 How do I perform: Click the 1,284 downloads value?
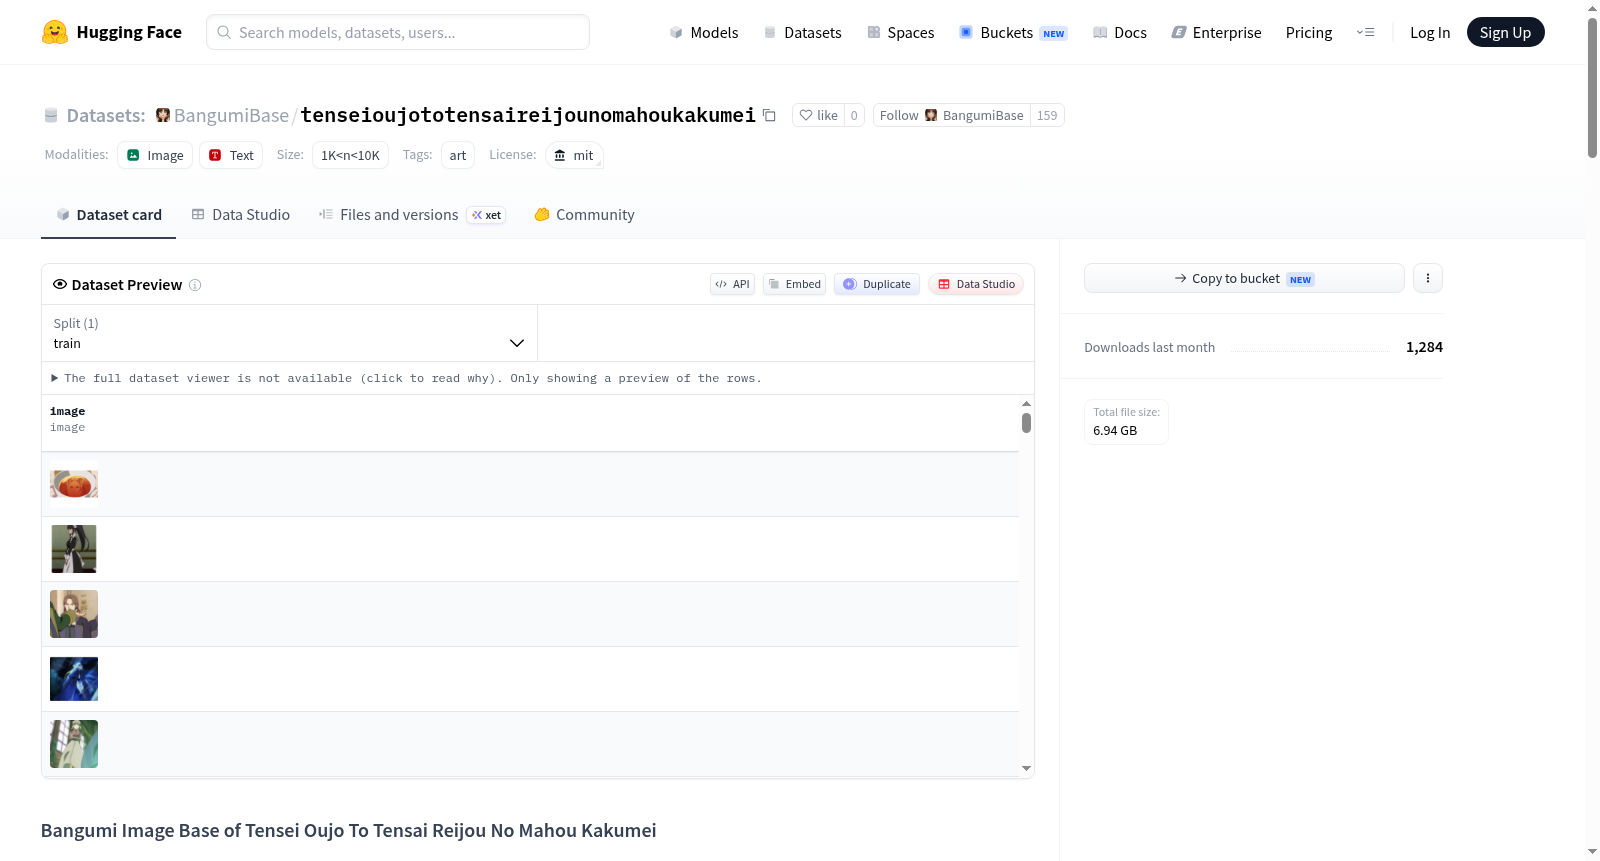pyautogui.click(x=1424, y=347)
